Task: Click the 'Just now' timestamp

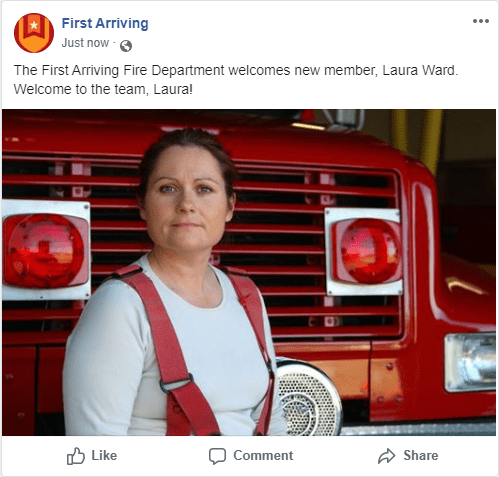Action: [85, 43]
